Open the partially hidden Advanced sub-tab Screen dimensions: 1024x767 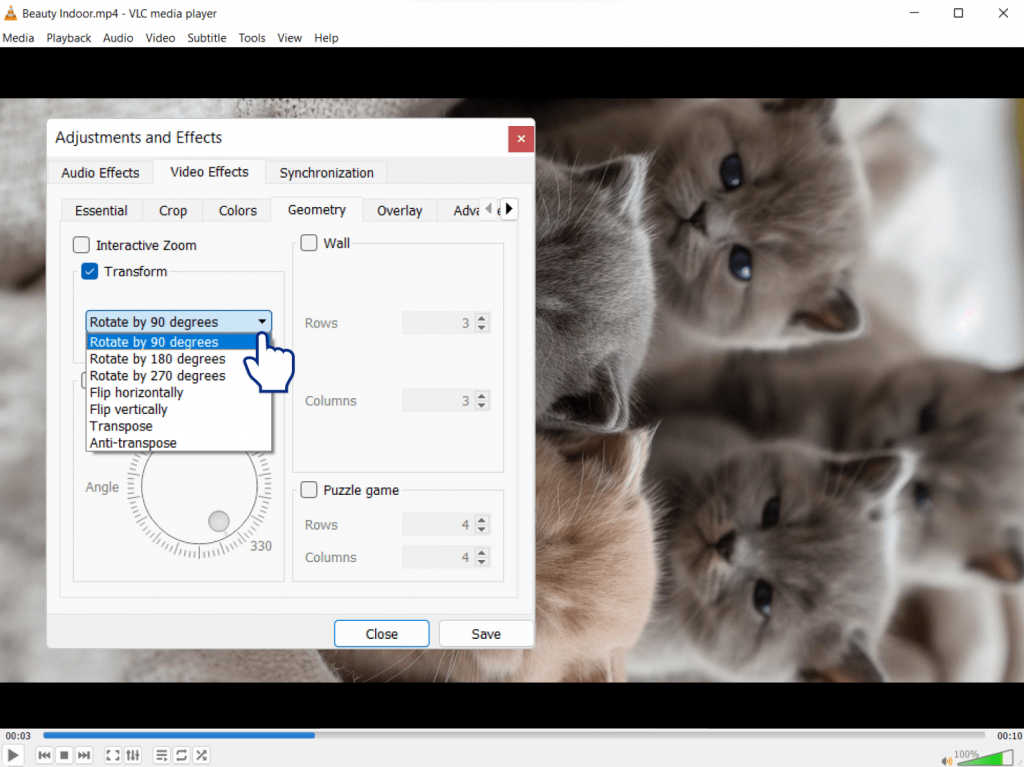pyautogui.click(x=466, y=210)
